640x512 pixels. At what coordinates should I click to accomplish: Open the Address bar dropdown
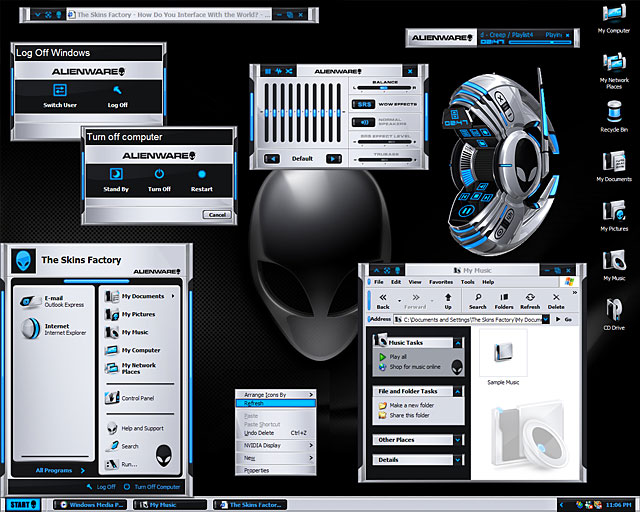pyautogui.click(x=546, y=319)
